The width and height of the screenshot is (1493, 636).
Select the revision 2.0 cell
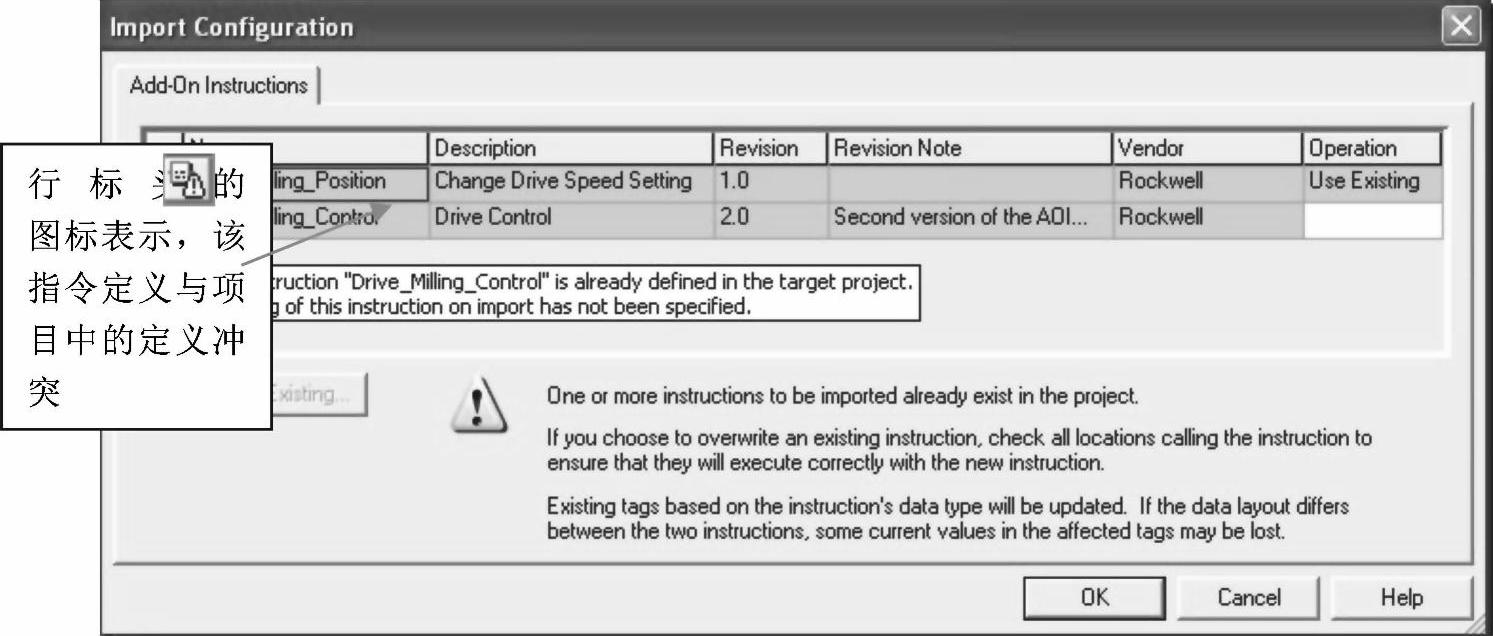pos(769,218)
